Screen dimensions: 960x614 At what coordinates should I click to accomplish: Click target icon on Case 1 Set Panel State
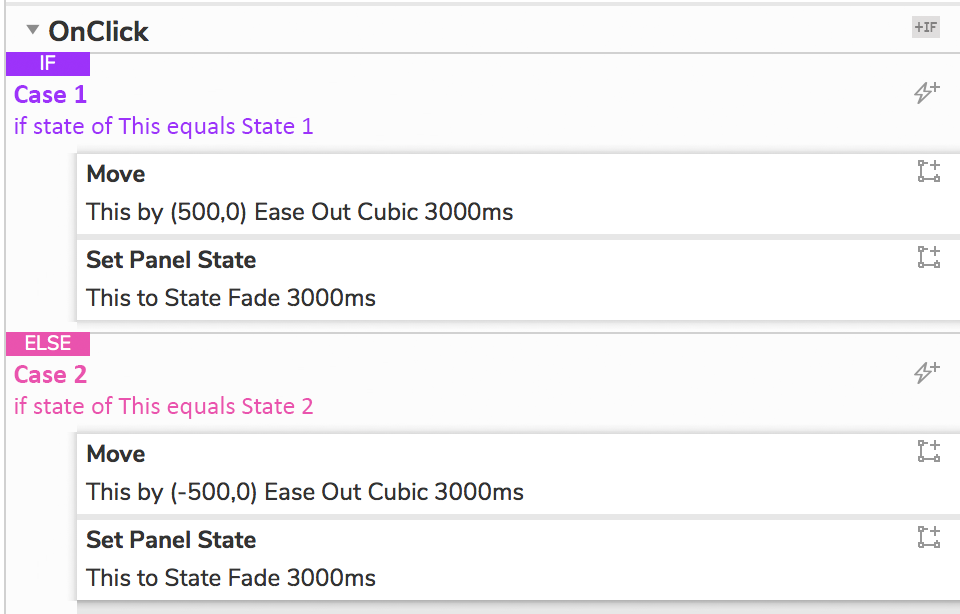pos(929,257)
